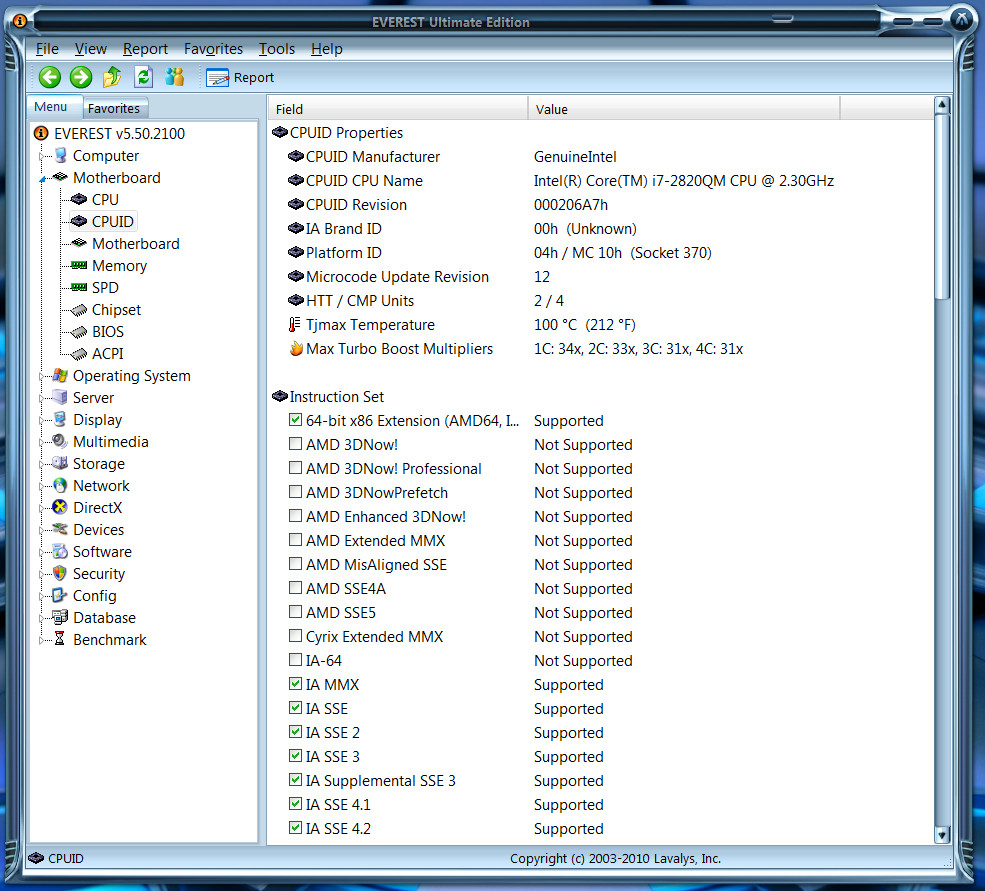Expand the Storage tree node
The width and height of the screenshot is (985, 891).
tap(42, 464)
